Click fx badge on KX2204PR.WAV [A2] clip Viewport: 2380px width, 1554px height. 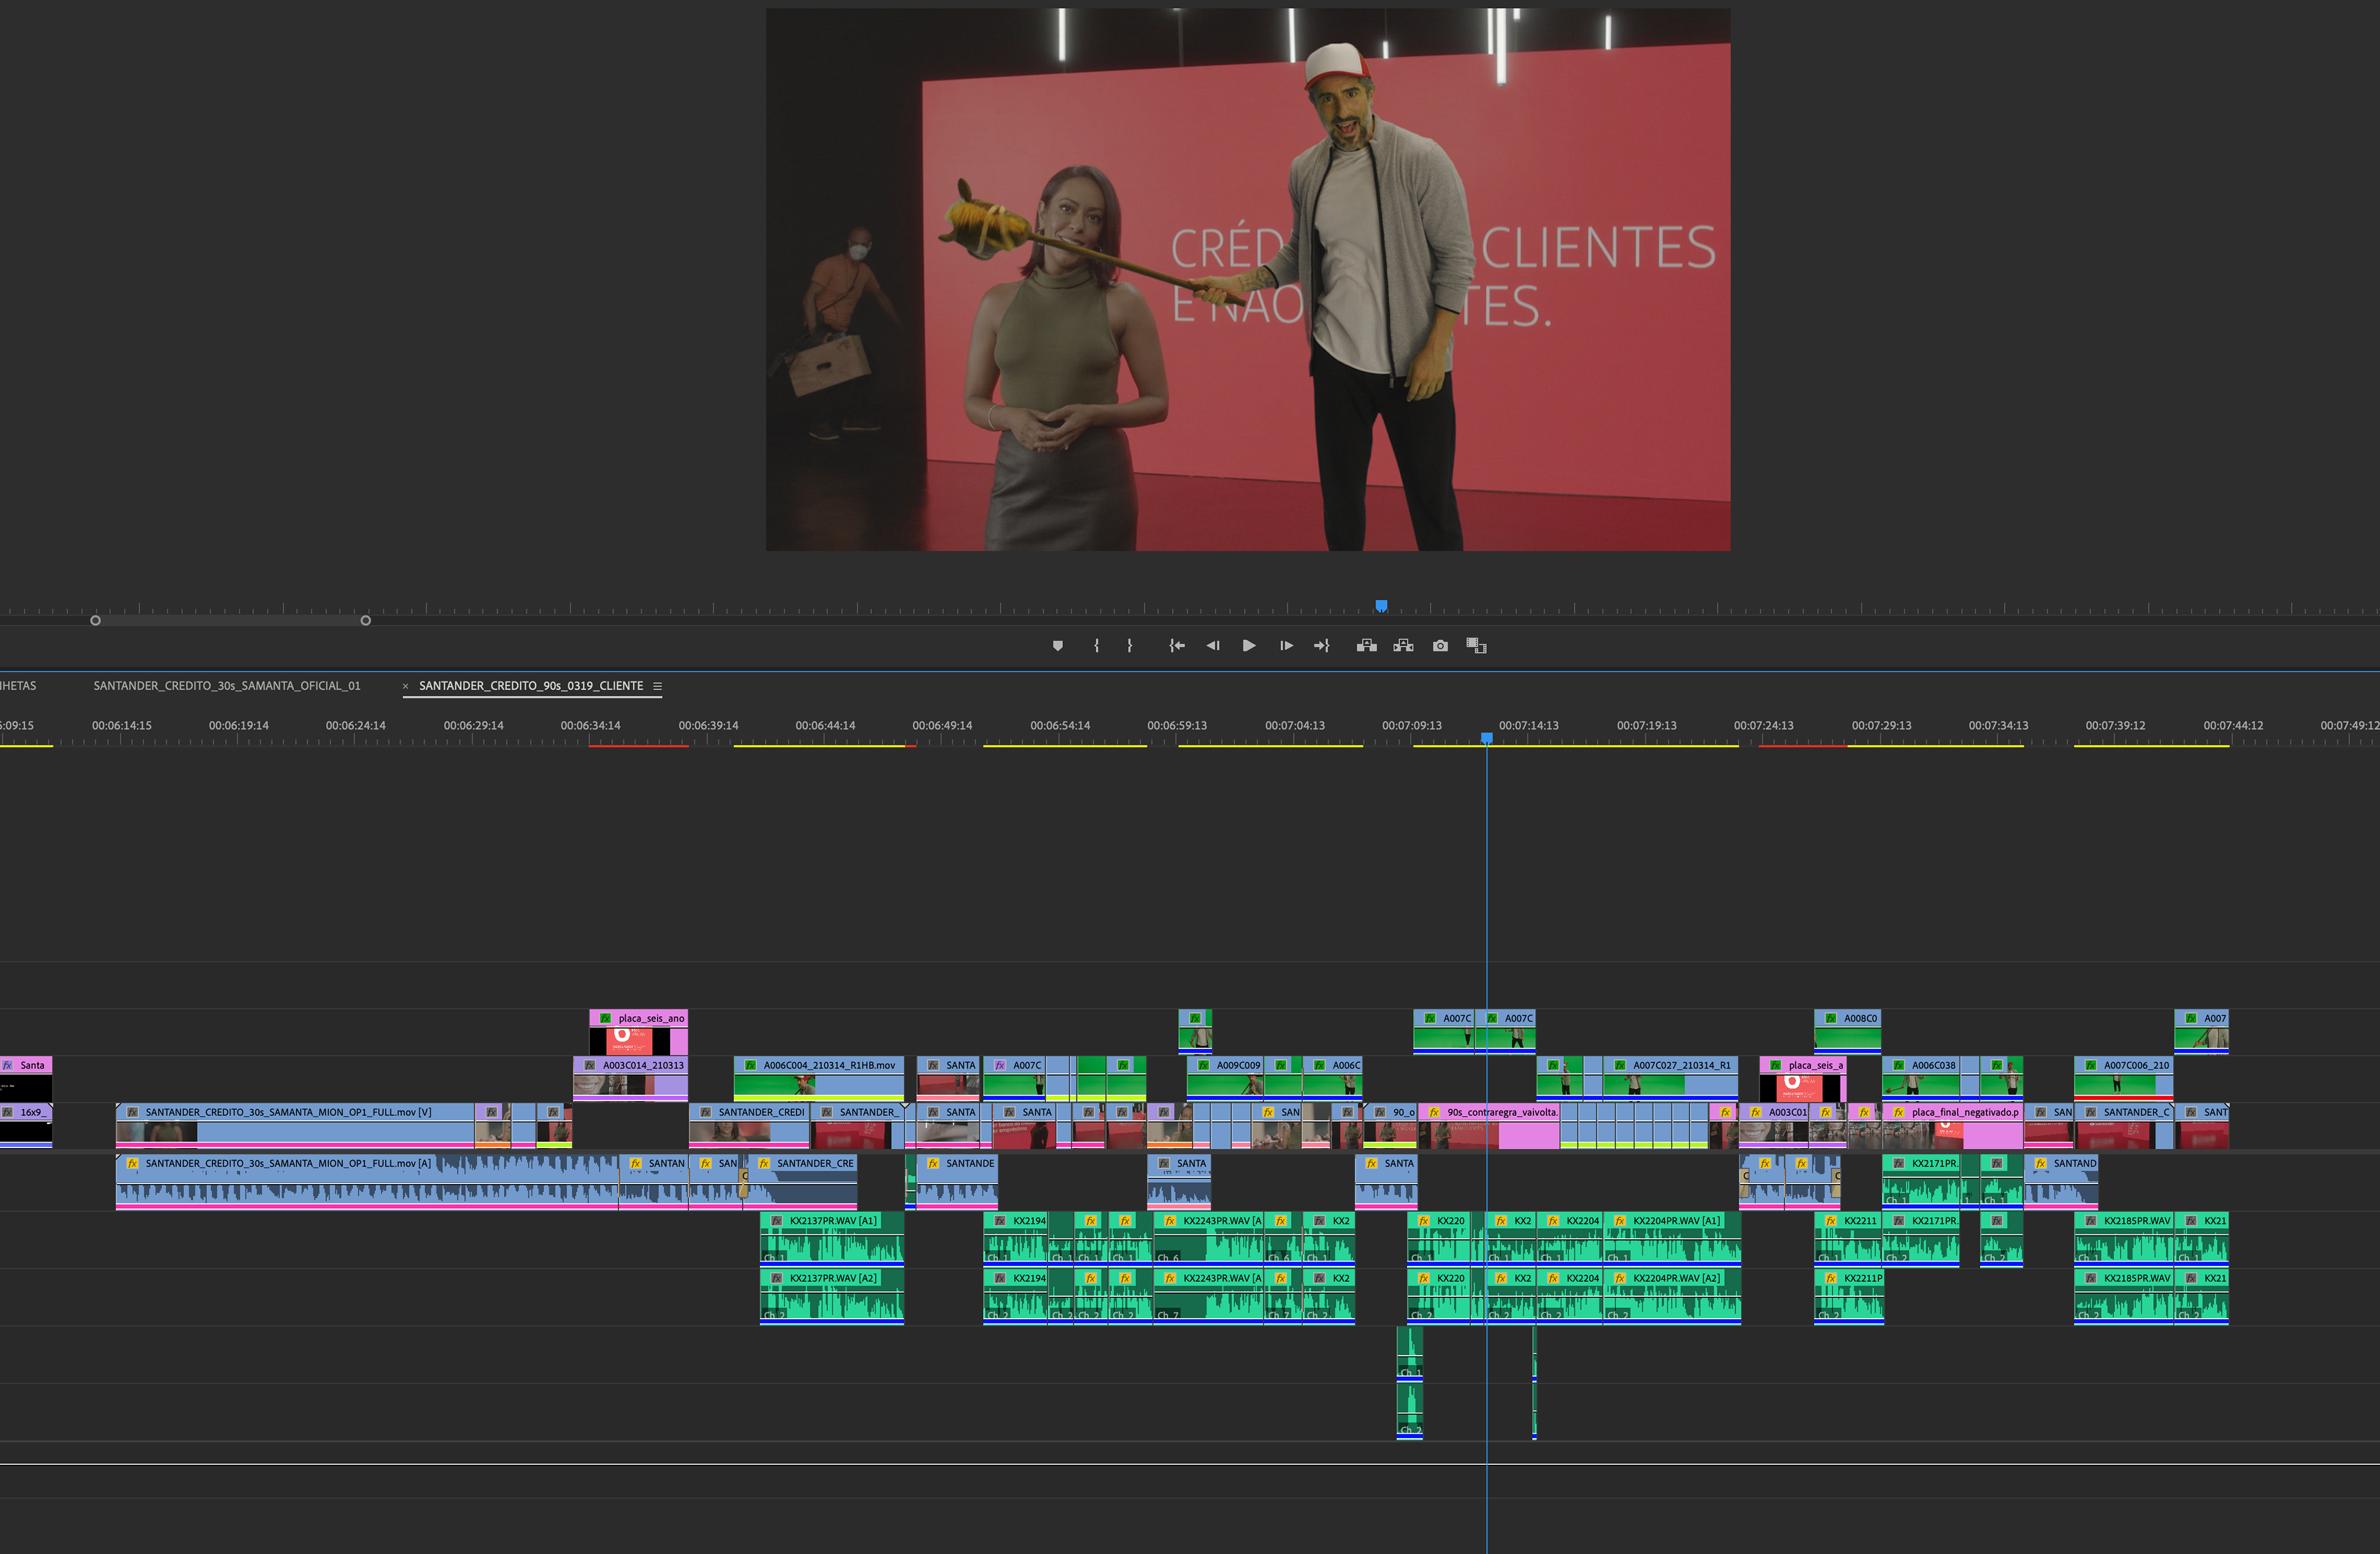click(x=1620, y=1278)
